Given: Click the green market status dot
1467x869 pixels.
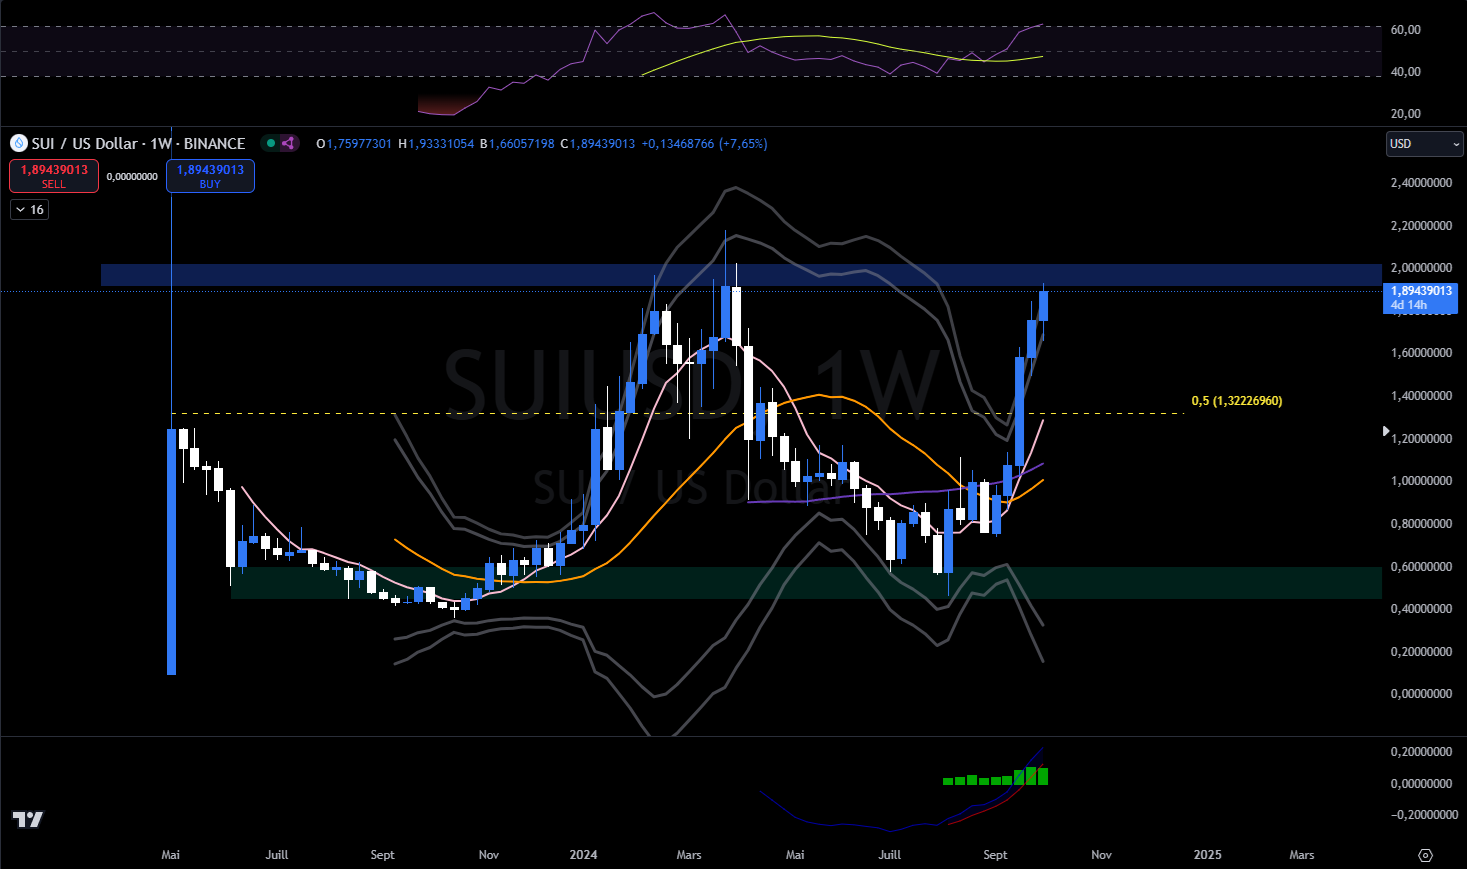Looking at the screenshot, I should pos(270,143).
